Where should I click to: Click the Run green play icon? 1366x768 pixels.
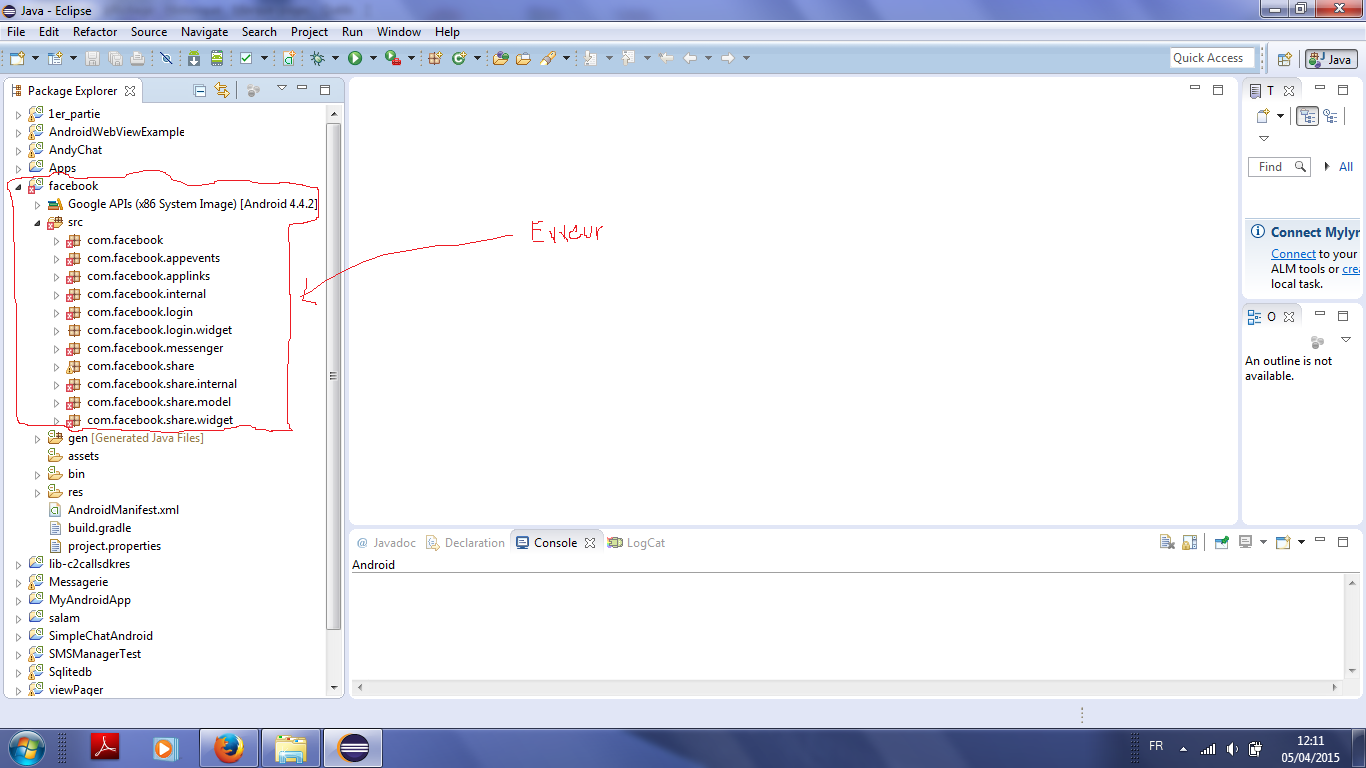coord(354,58)
